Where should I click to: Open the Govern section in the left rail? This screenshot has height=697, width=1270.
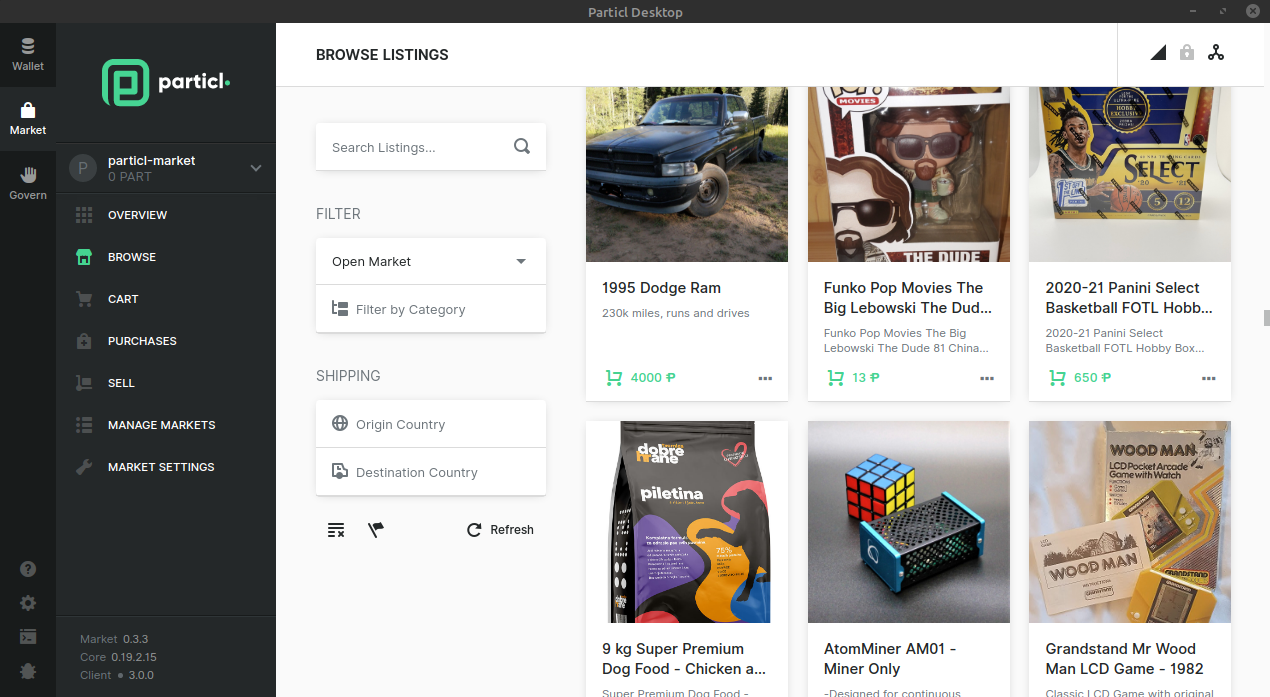click(x=28, y=184)
